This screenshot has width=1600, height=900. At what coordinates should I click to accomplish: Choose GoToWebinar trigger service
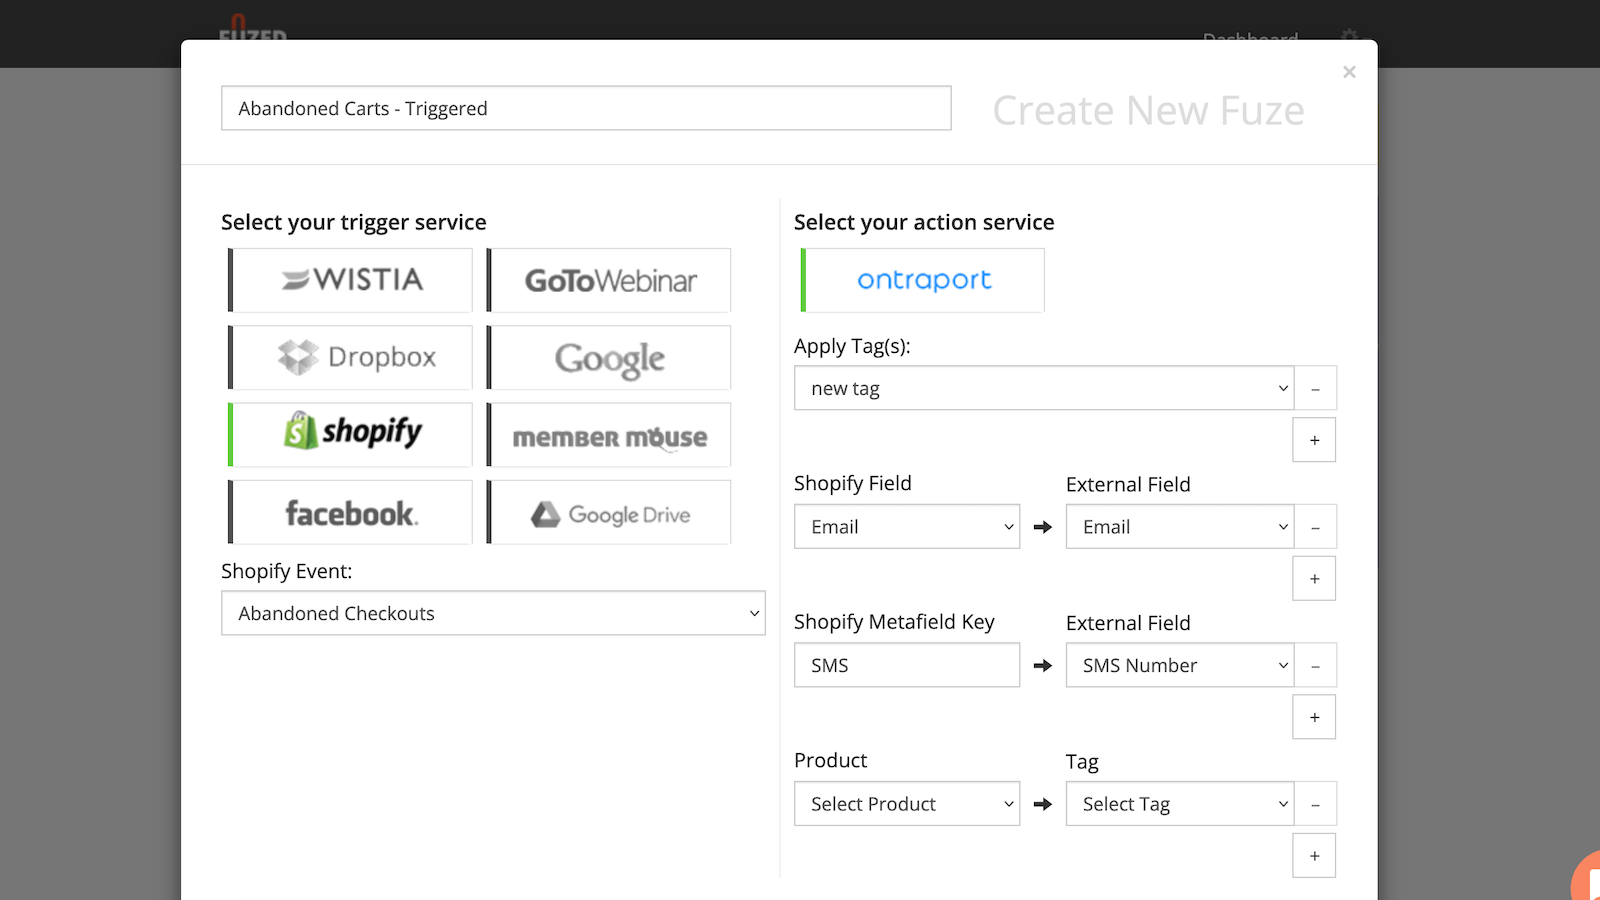609,280
